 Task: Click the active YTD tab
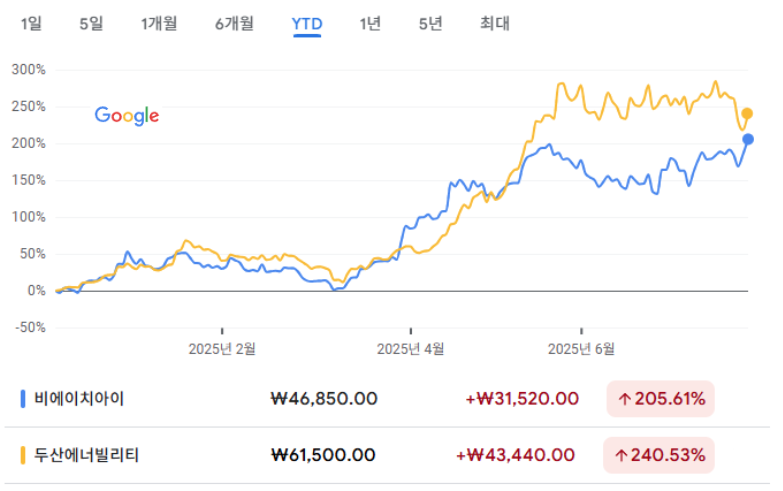(307, 24)
